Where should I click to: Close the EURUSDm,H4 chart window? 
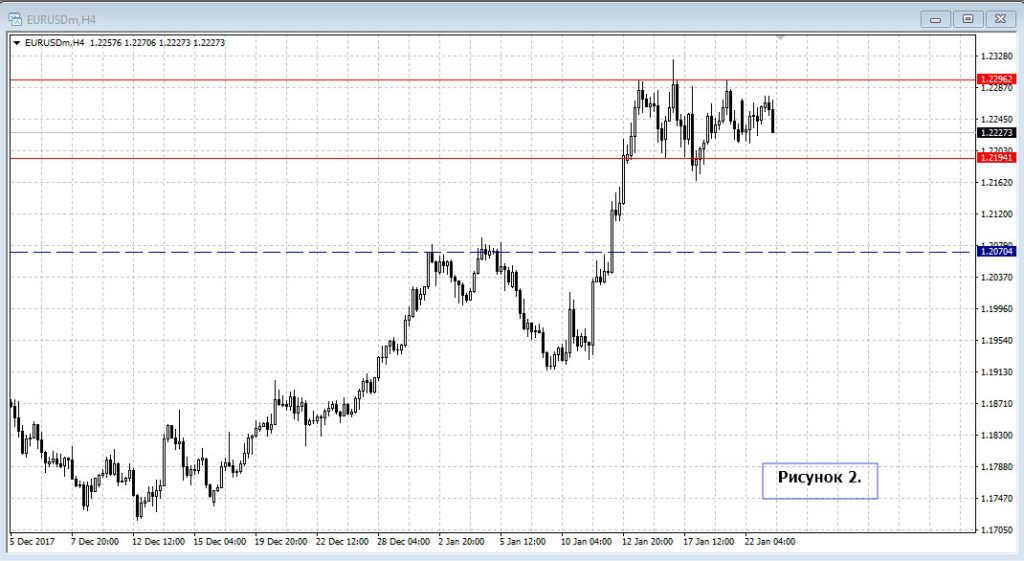point(1000,18)
